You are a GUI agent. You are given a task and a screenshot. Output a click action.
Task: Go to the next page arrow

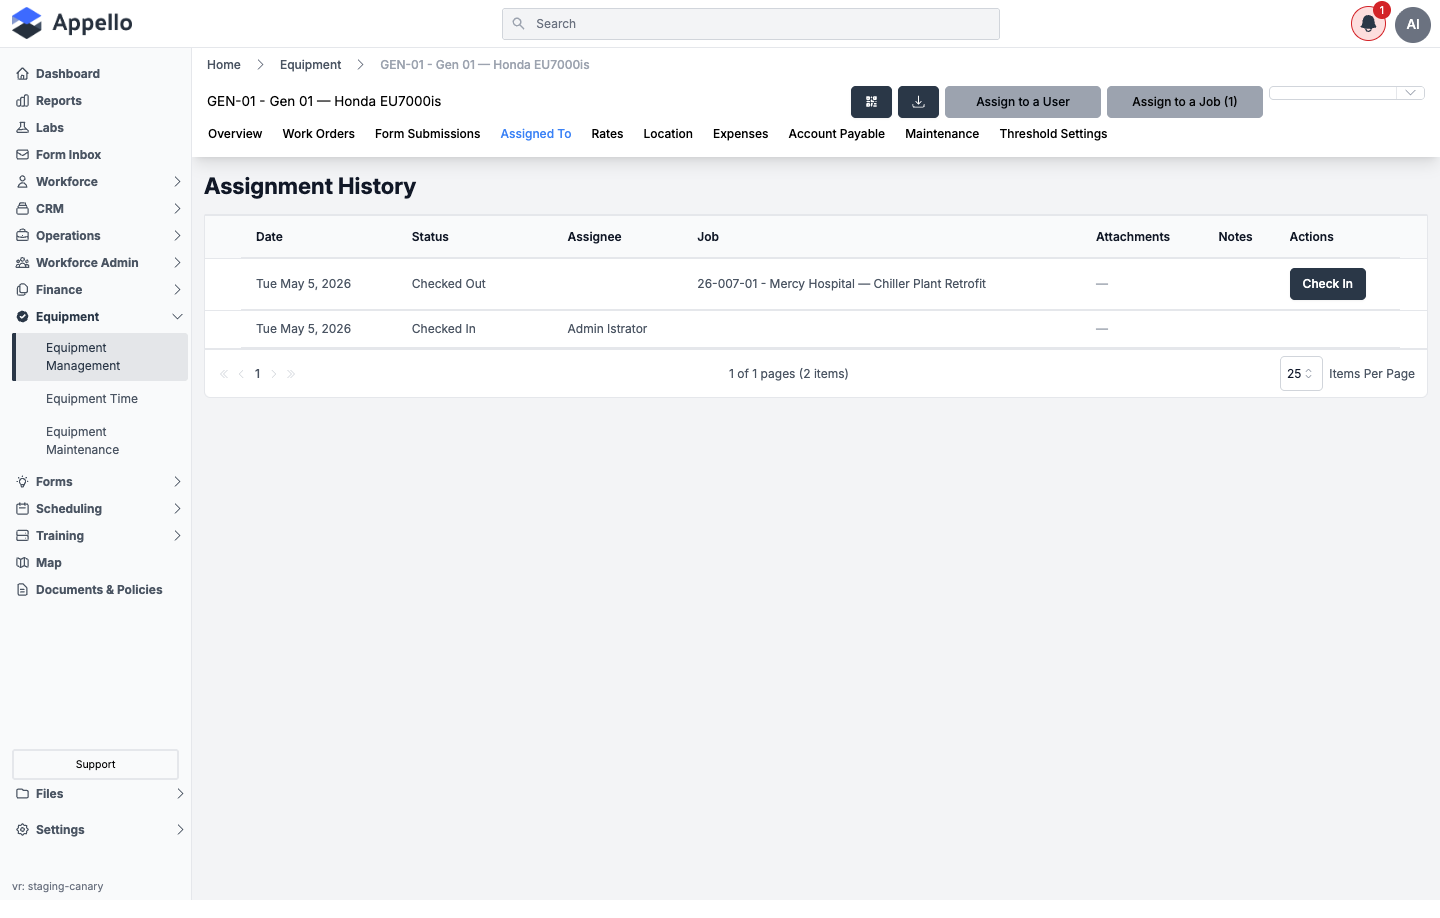tap(274, 374)
